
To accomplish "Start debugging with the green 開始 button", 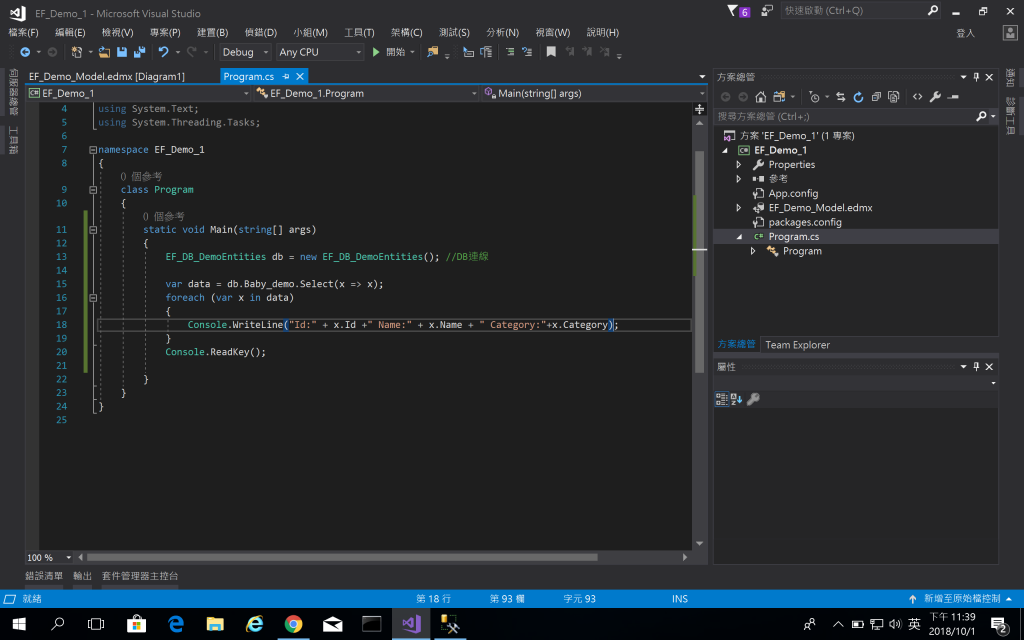I will click(x=389, y=52).
